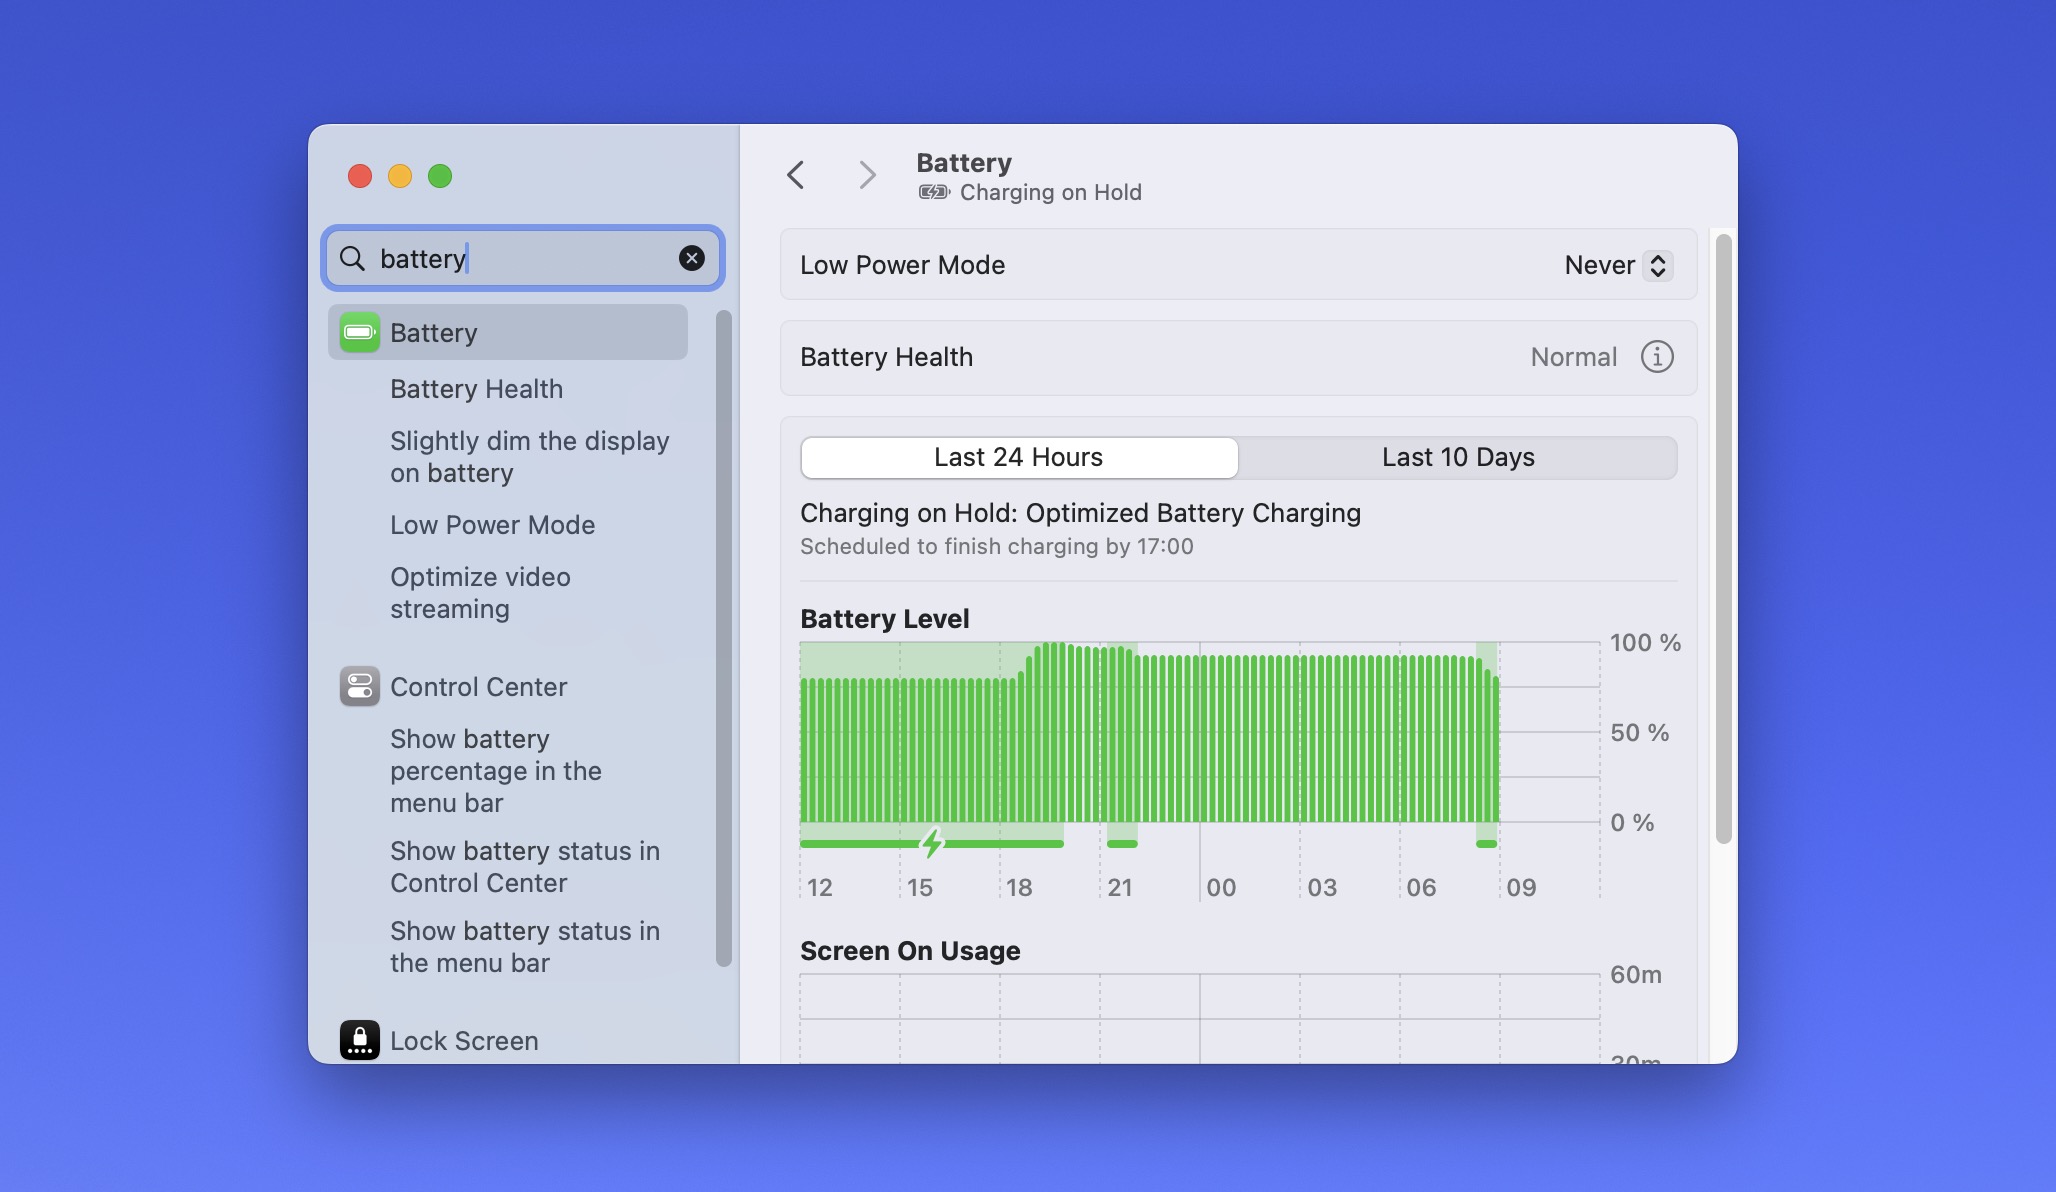Screen dimensions: 2056x1192
Task: Click the Battery Health Normal value
Action: [x=1573, y=357]
